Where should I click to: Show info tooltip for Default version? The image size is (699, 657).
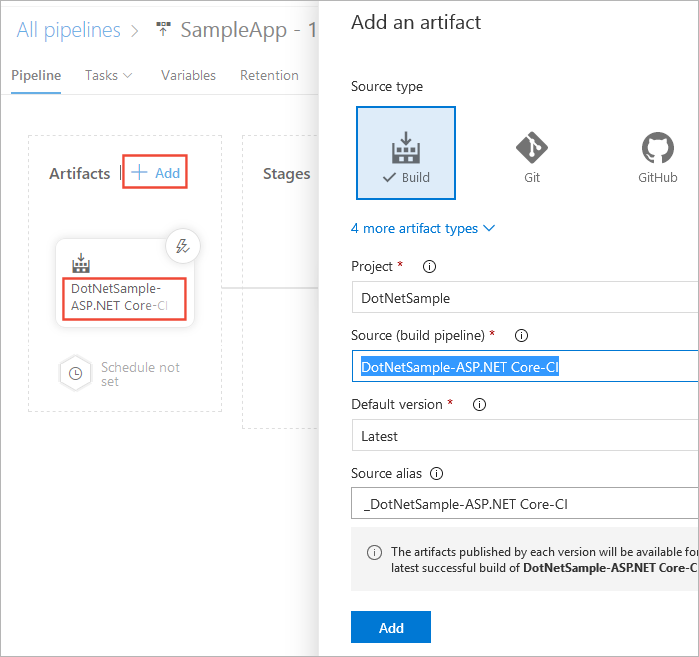[x=479, y=404]
